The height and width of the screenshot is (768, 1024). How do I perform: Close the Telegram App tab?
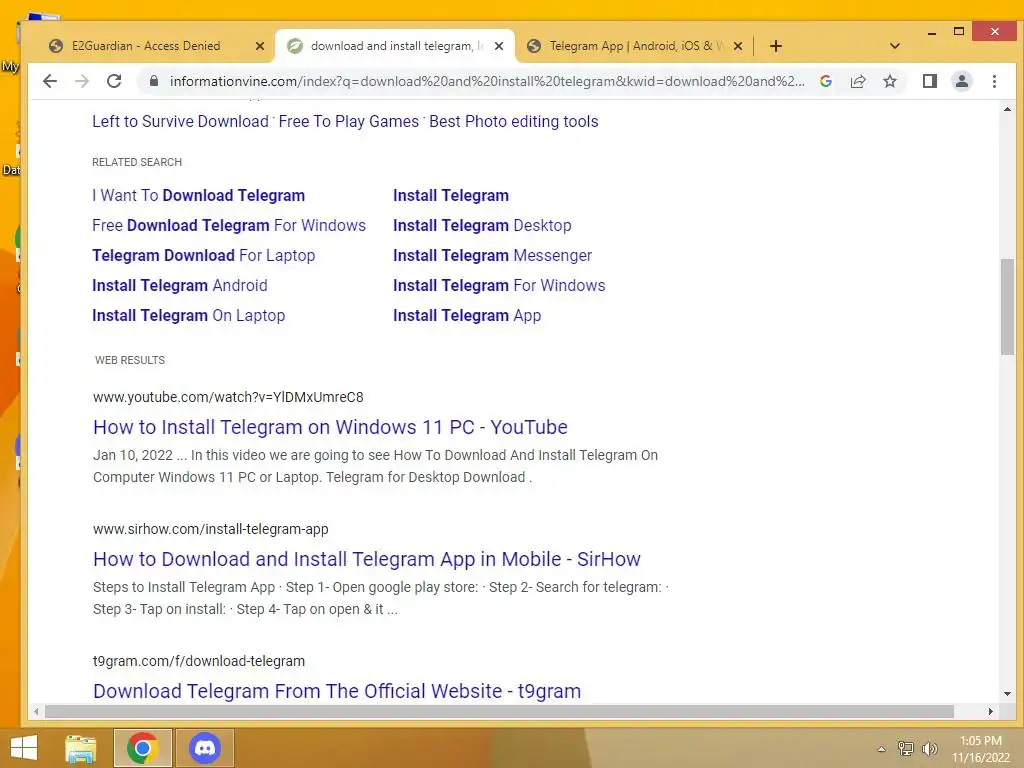click(x=738, y=46)
